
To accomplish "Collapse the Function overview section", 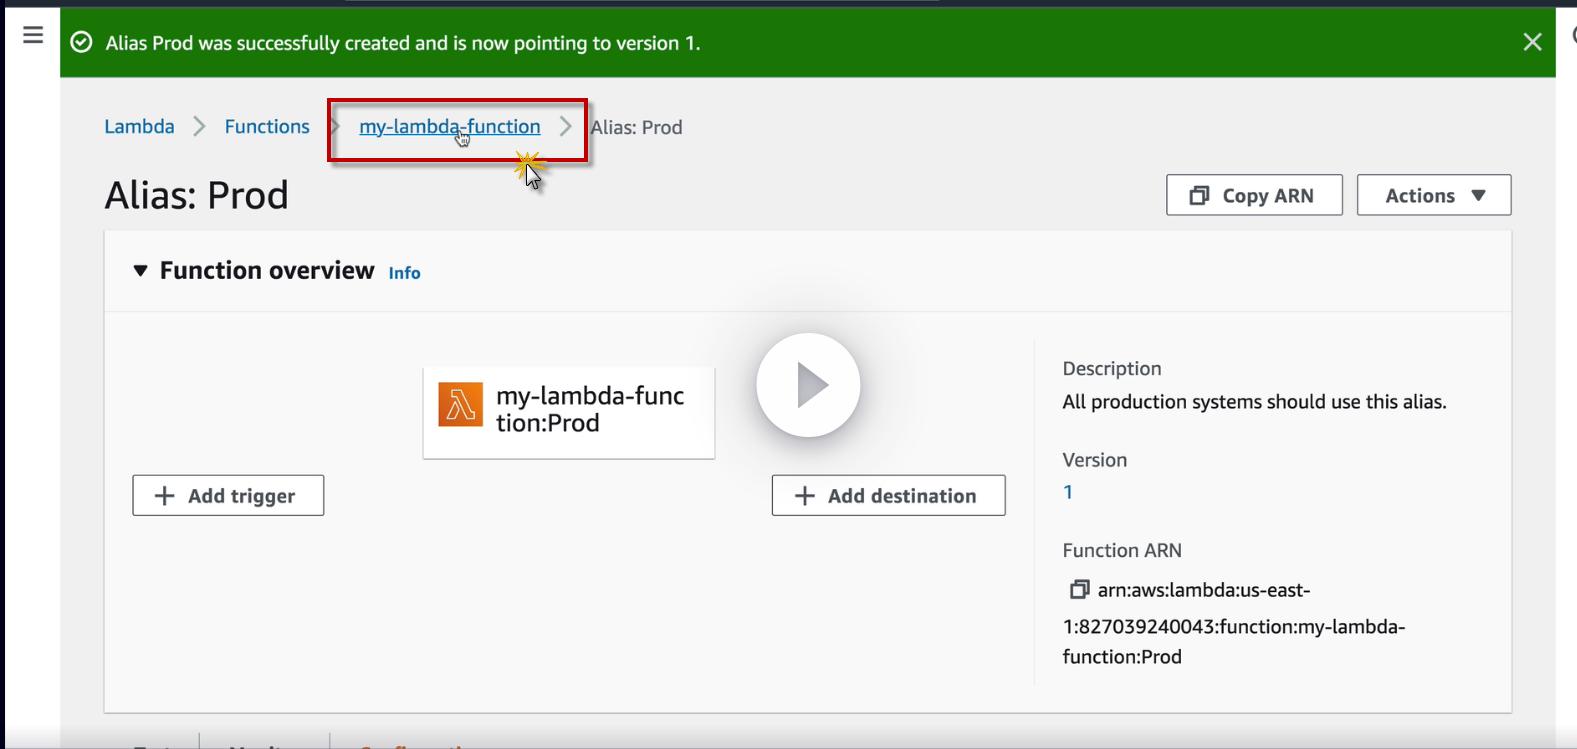I will click(x=141, y=271).
